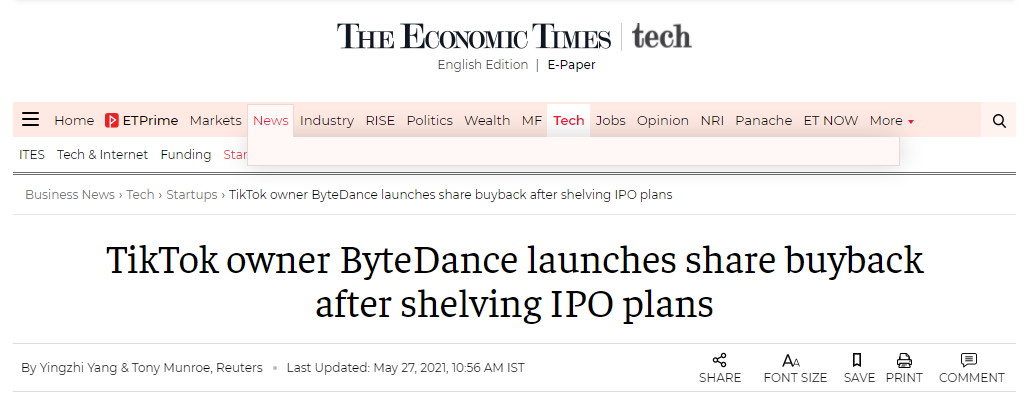This screenshot has width=1027, height=399.
Task: Save article with bookmark icon
Action: pyautogui.click(x=857, y=360)
